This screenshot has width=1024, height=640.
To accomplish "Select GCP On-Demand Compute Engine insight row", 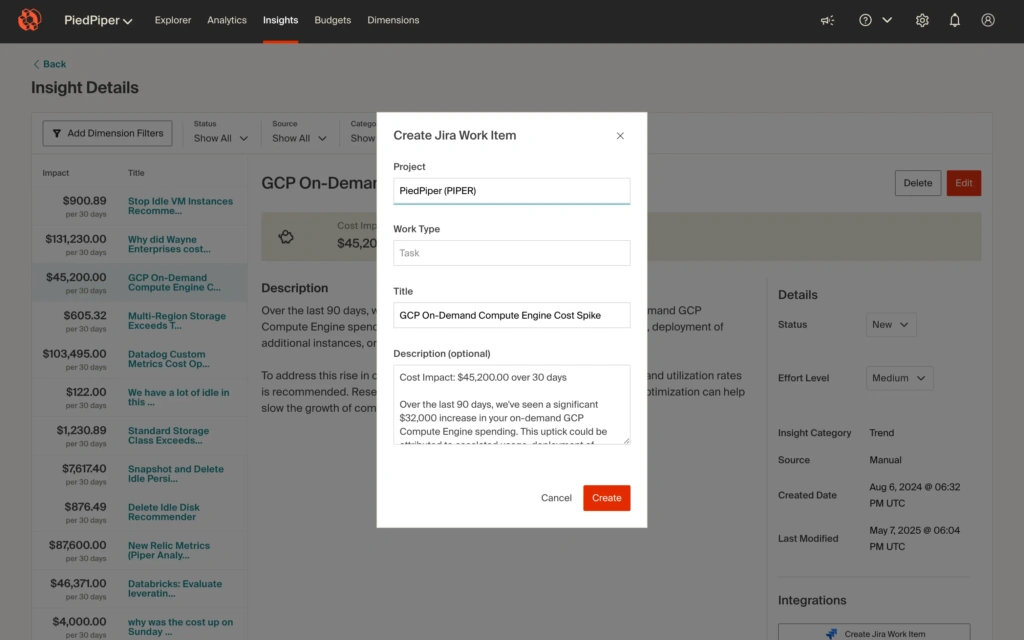I will (x=140, y=282).
